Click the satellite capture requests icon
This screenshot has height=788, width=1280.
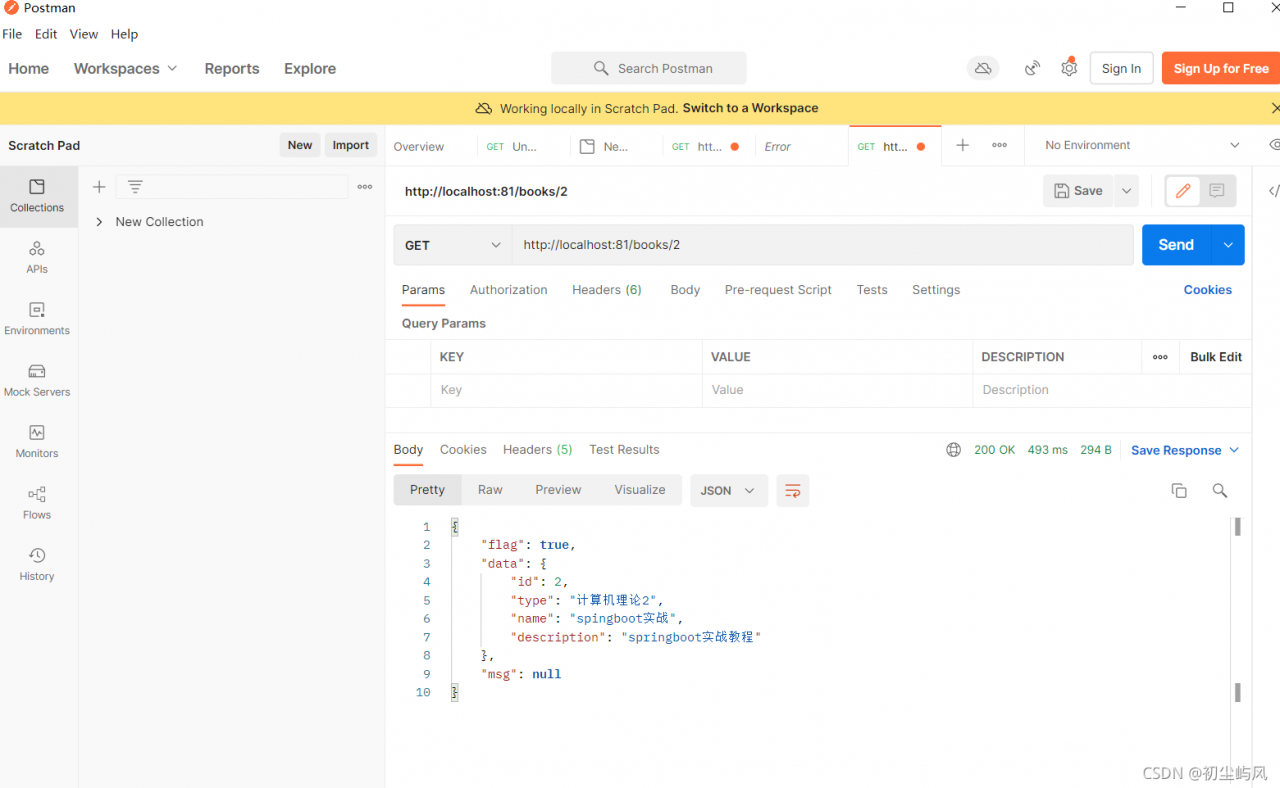point(1032,68)
